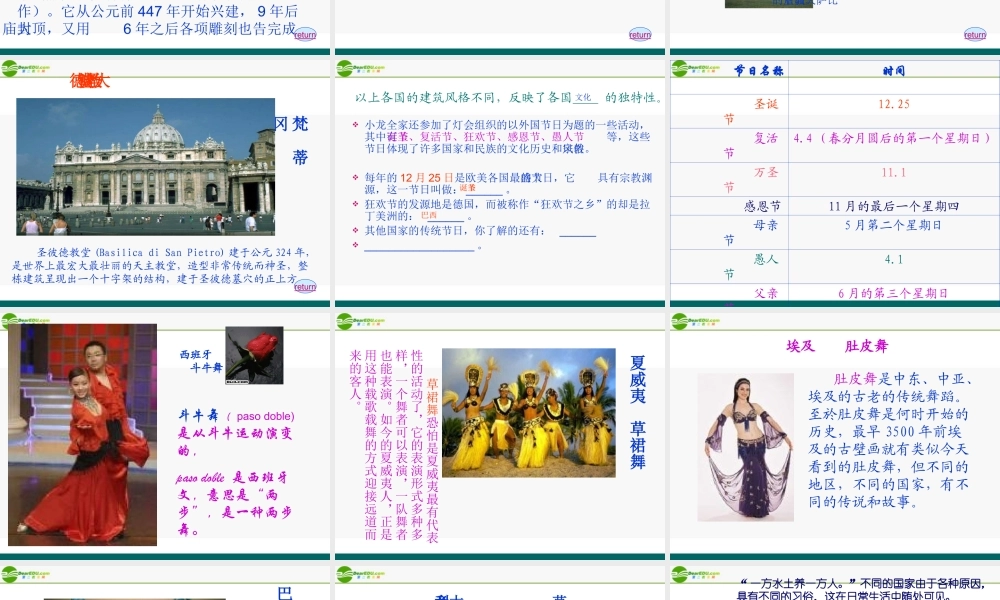This screenshot has height=600, width=1000.
Task: Select the Spanish paso doble dancers photo
Action: click(82, 434)
